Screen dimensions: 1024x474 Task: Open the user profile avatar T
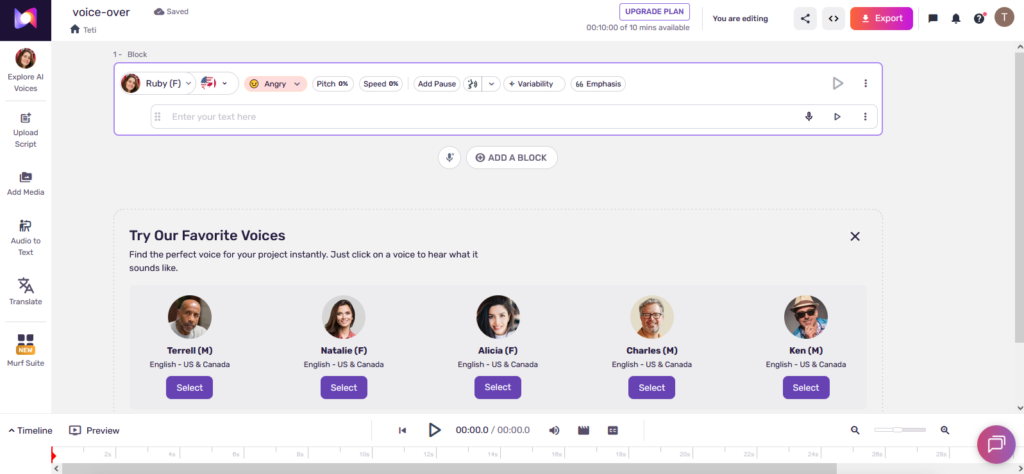pos(1004,18)
